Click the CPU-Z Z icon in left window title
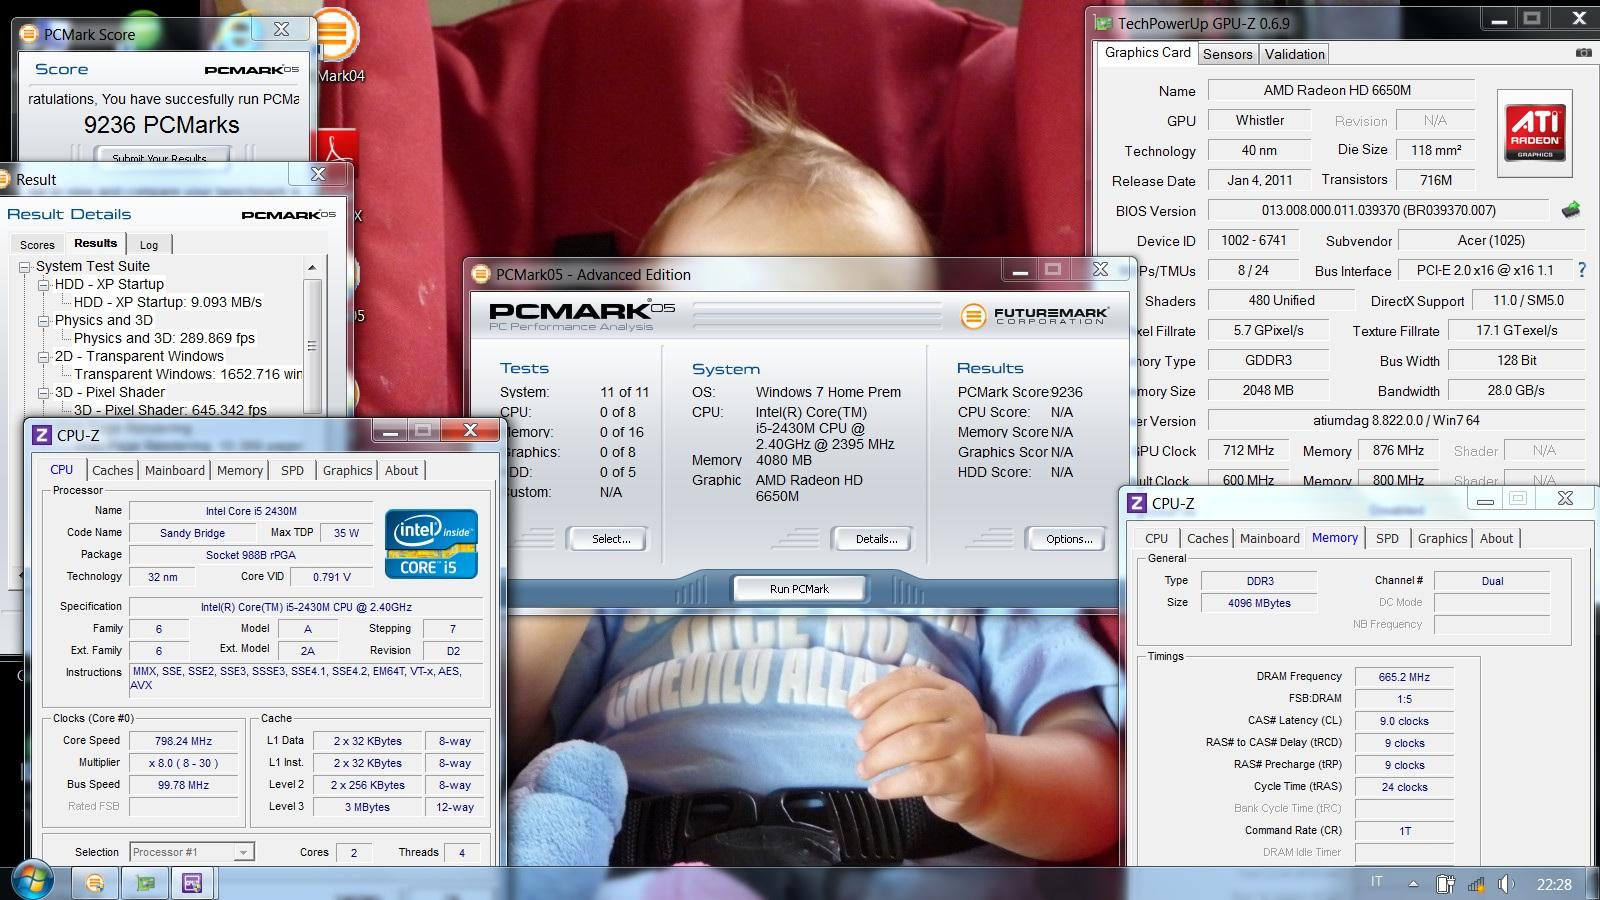 [x=41, y=435]
